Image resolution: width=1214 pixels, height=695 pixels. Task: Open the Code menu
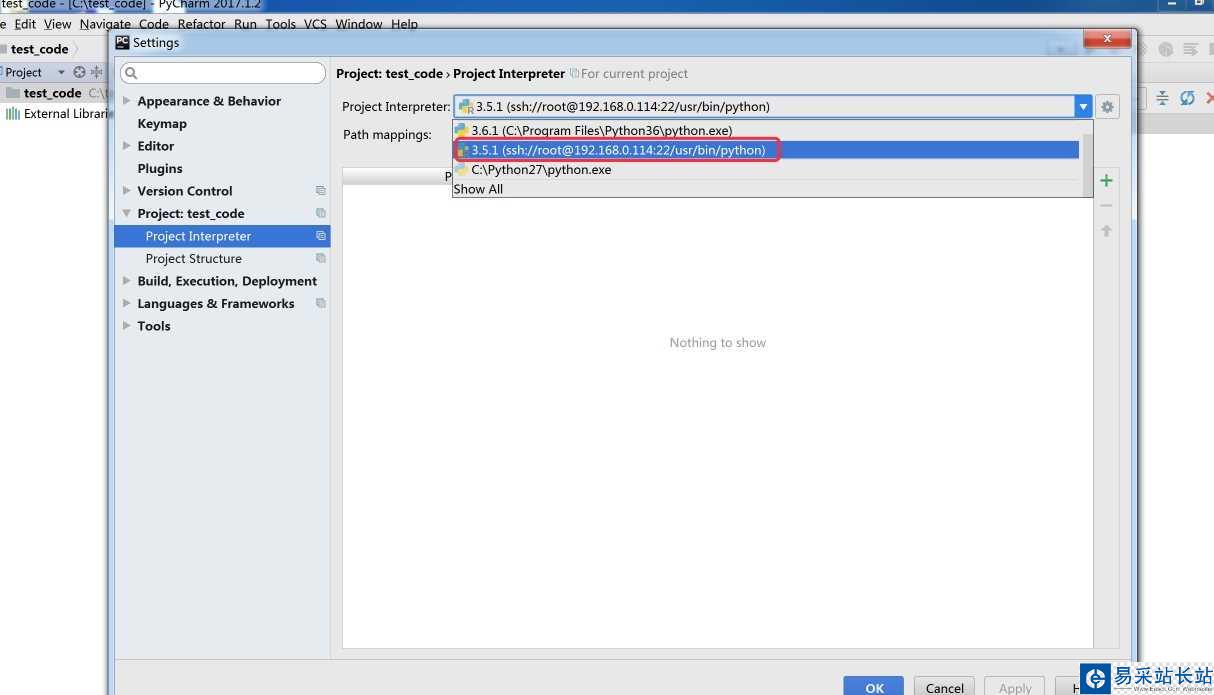click(154, 24)
